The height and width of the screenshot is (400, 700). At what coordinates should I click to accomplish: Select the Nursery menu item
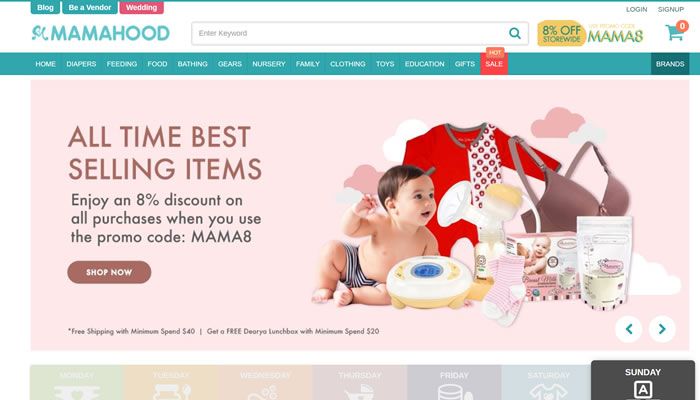pyautogui.click(x=269, y=64)
